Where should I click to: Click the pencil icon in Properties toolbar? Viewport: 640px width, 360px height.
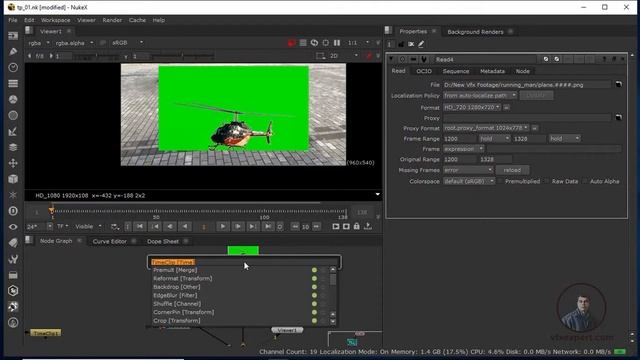(421, 44)
